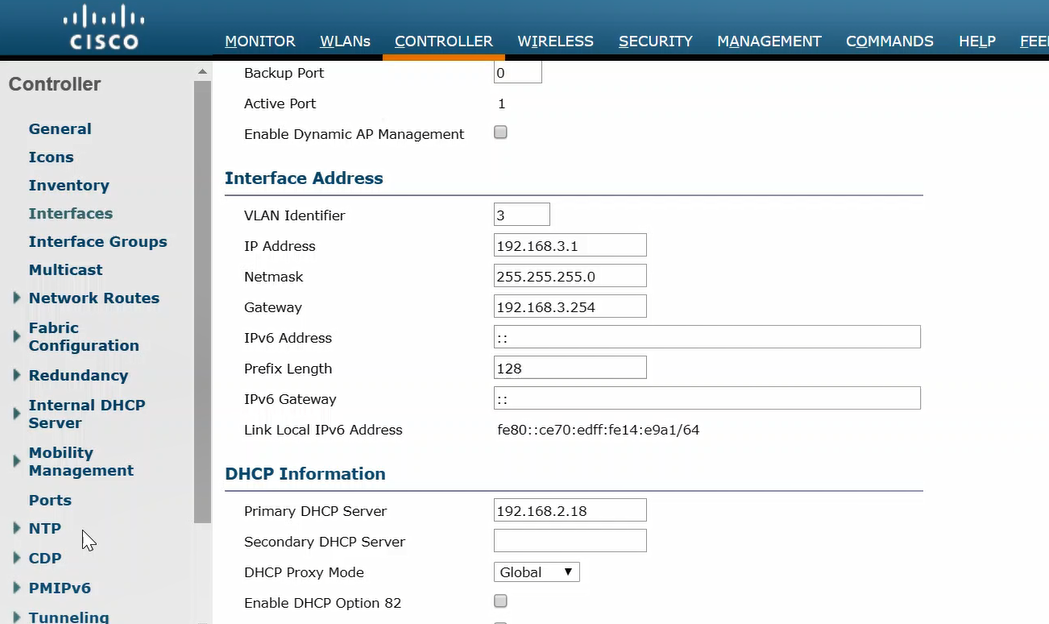Image resolution: width=1049 pixels, height=624 pixels.
Task: Click the IPv6 Gateway field
Action: point(707,399)
